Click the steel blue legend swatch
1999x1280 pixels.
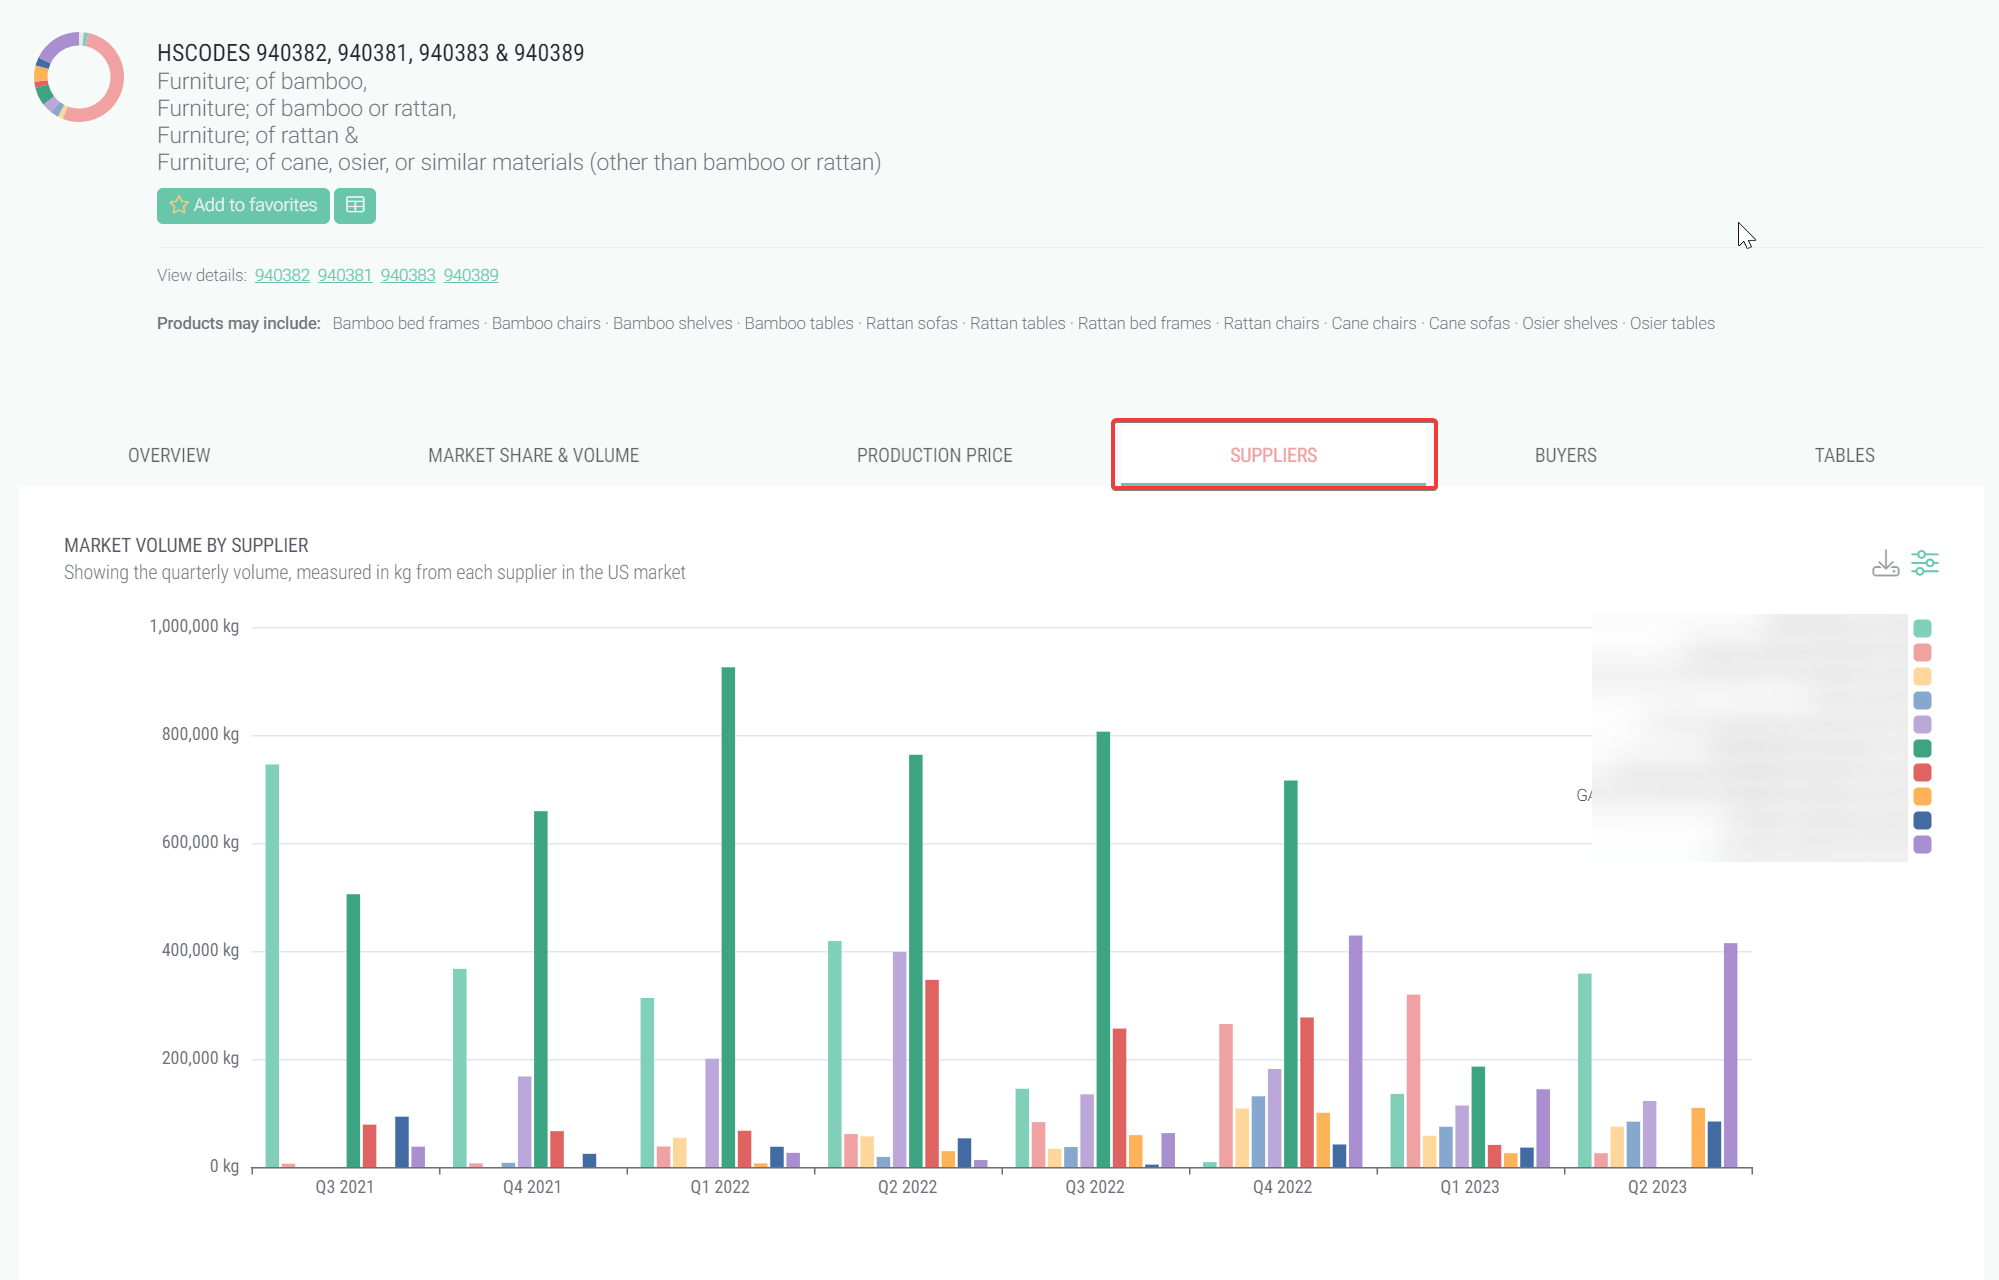pos(1922,700)
